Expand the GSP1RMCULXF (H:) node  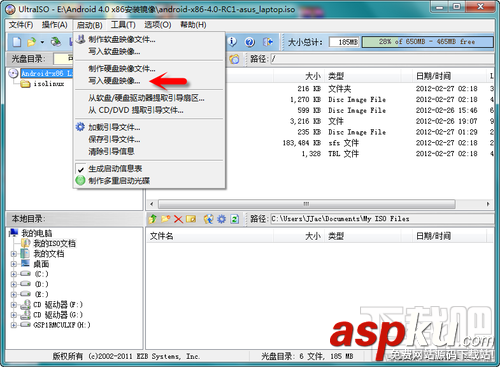click(x=14, y=325)
